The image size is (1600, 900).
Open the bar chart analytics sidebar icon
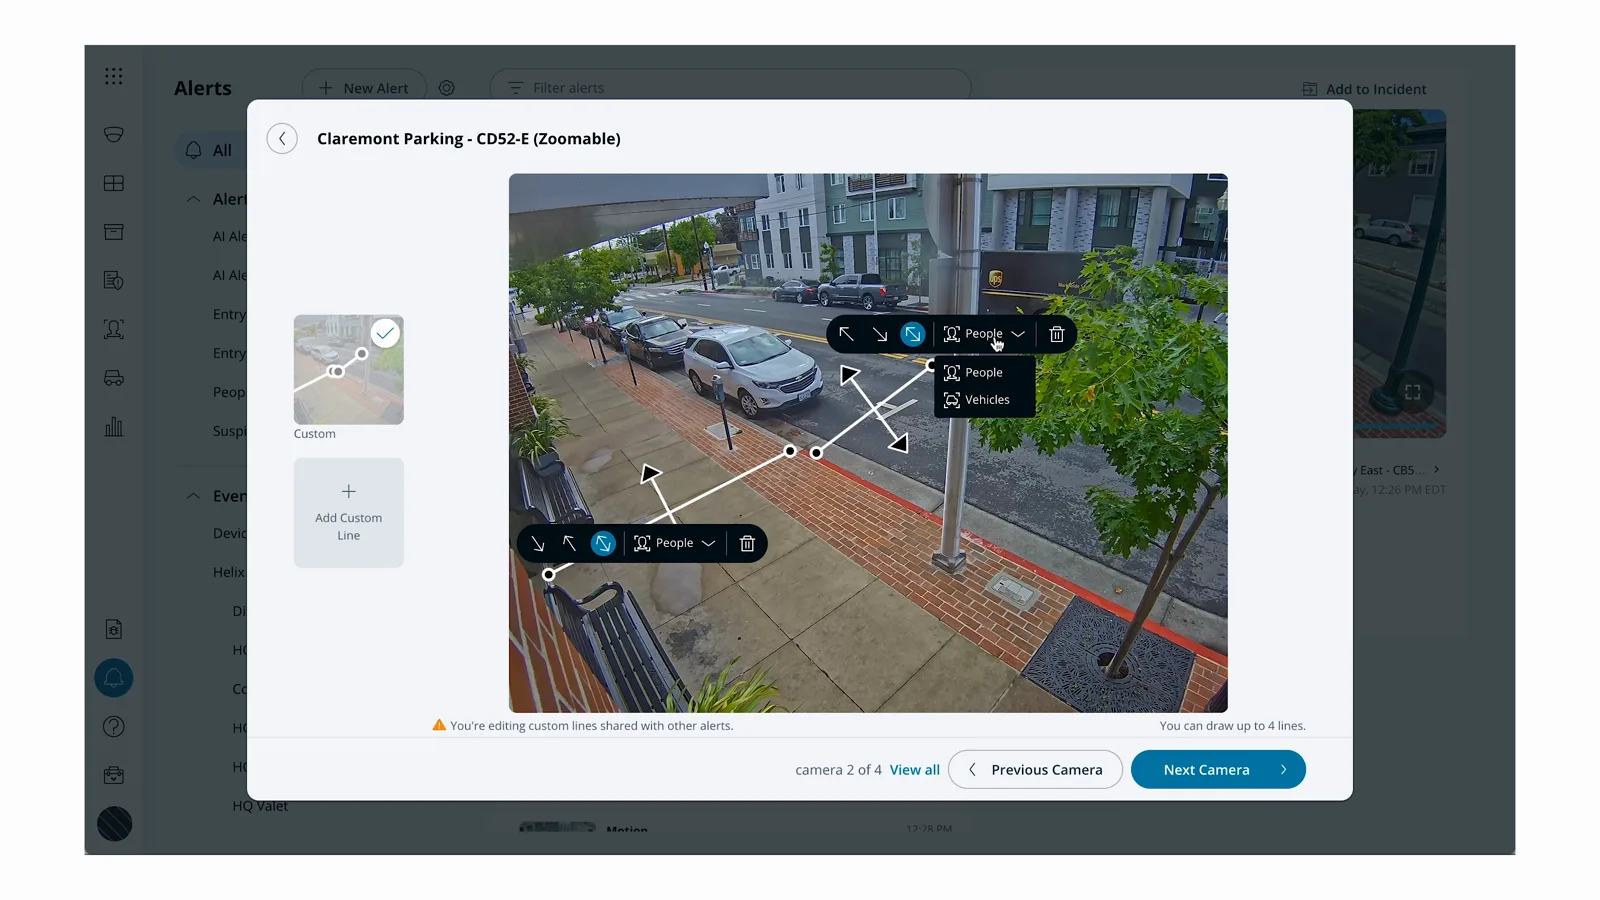click(x=114, y=427)
